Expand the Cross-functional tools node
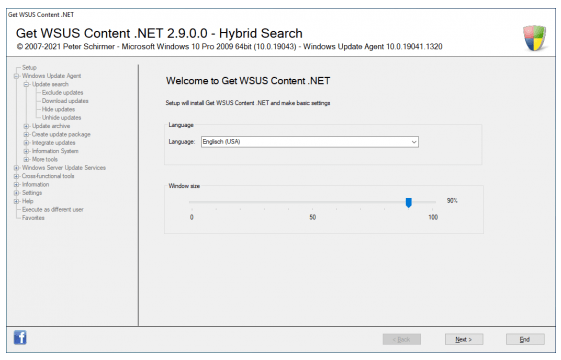Image resolution: width=561 pixels, height=360 pixels. click(16, 176)
